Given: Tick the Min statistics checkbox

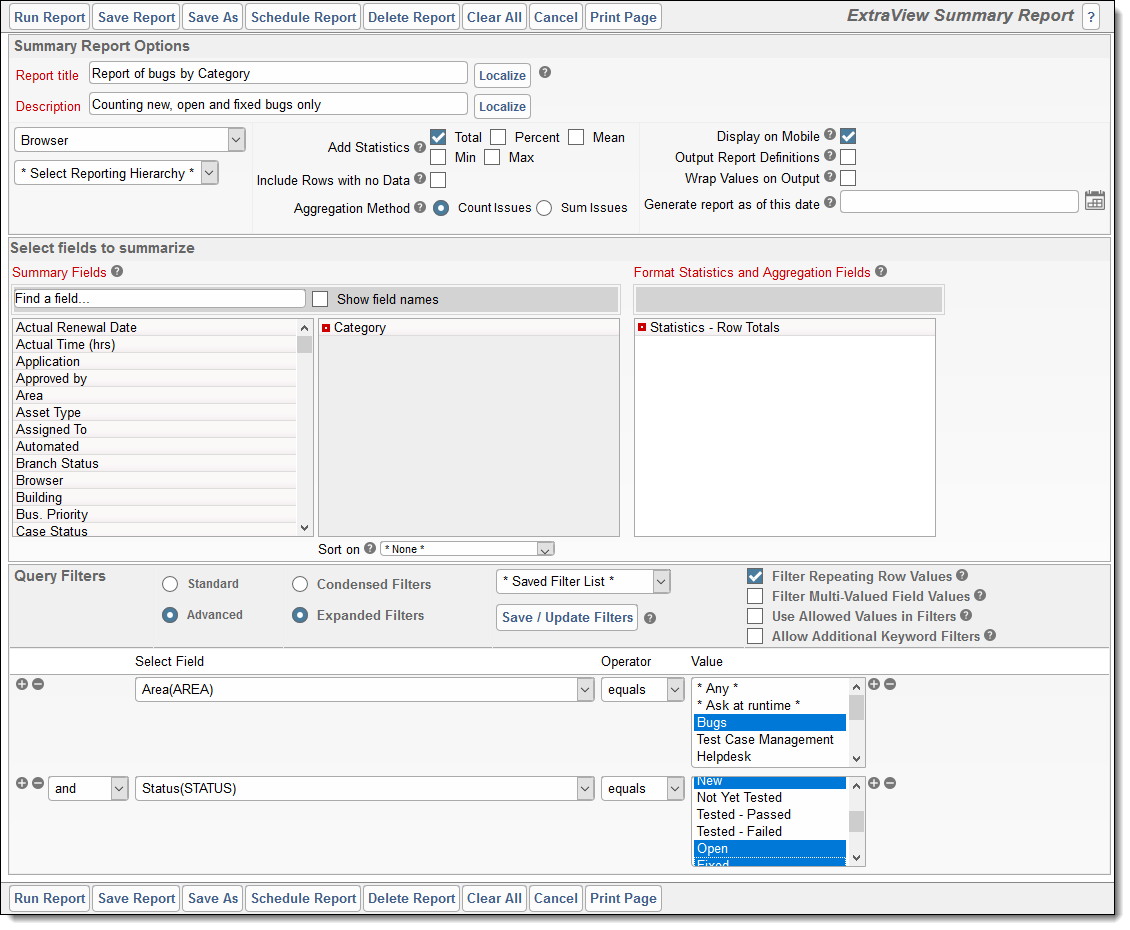Looking at the screenshot, I should (x=438, y=157).
